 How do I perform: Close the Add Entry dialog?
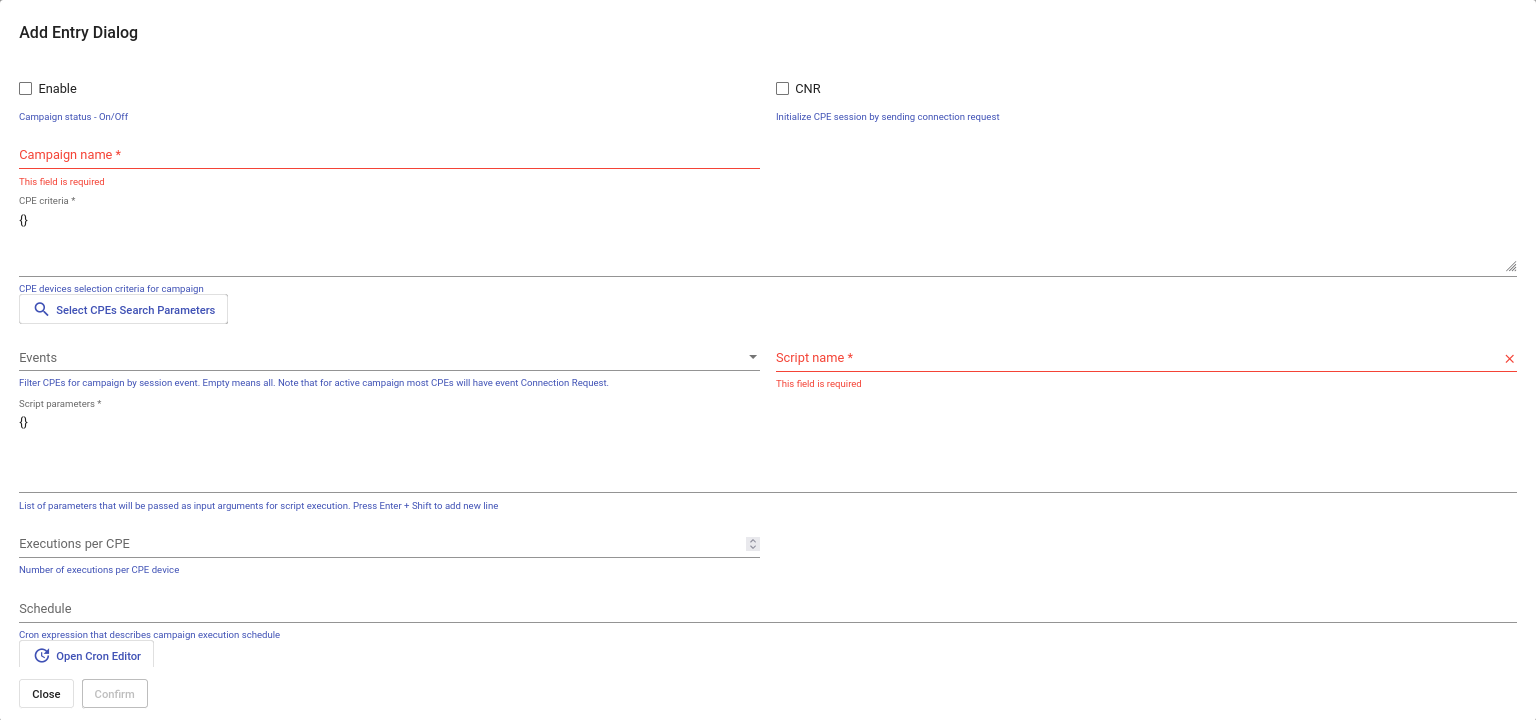[46, 694]
